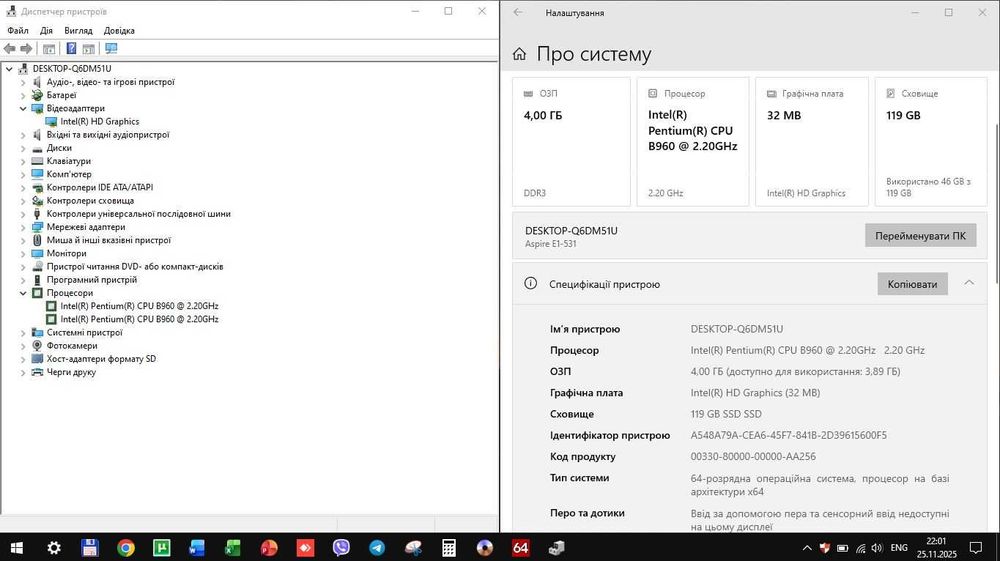The image size is (1000, 561).
Task: Expand the Фотокамери tree node
Action: pyautogui.click(x=23, y=346)
